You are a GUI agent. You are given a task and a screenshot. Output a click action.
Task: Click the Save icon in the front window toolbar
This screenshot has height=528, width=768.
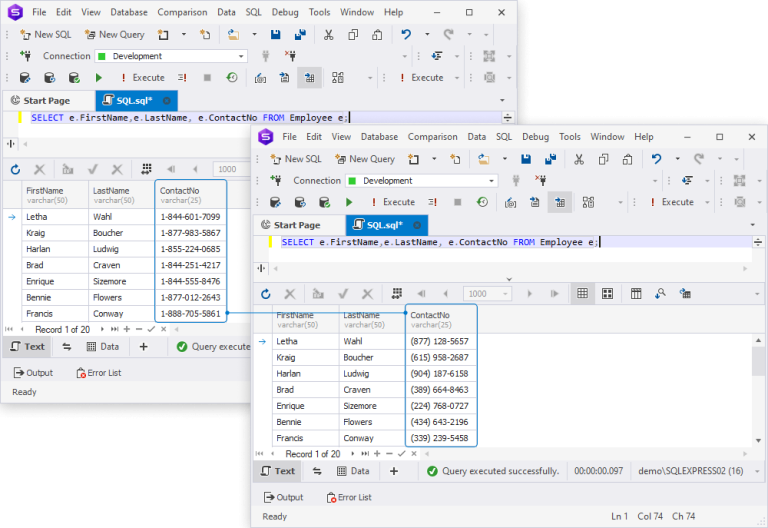527,159
